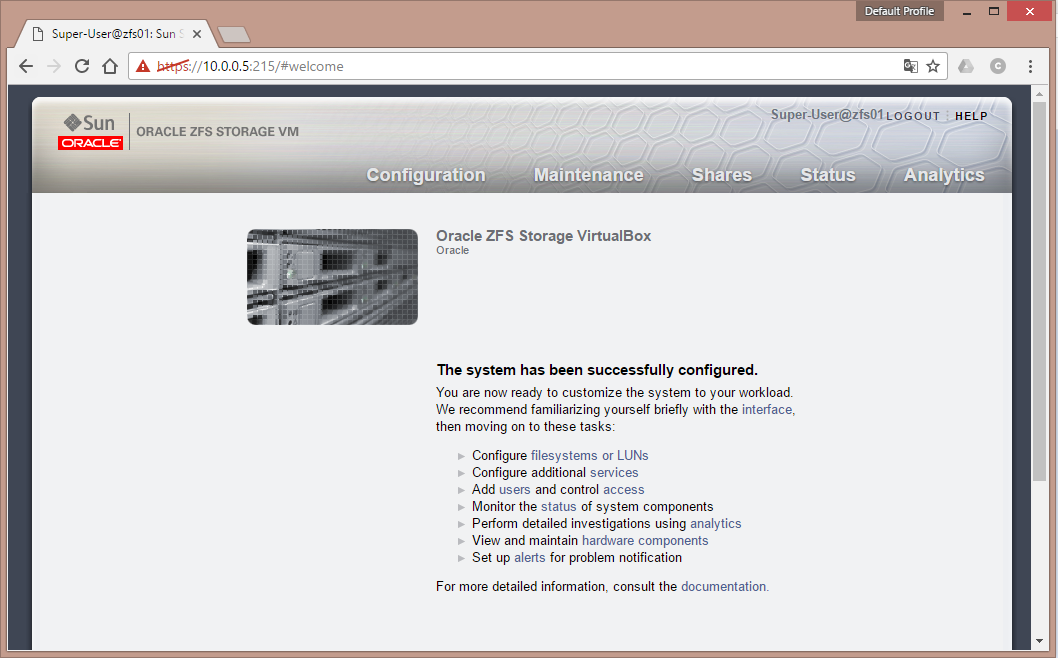Reload the page with refresh icon
This screenshot has width=1058, height=658.
(82, 66)
